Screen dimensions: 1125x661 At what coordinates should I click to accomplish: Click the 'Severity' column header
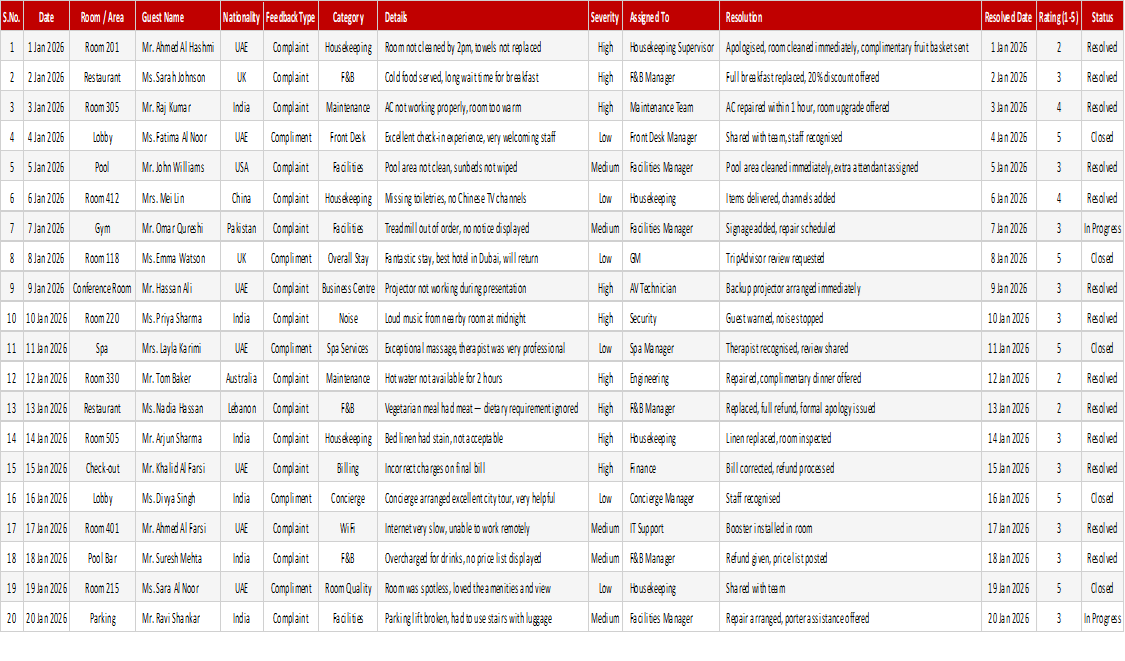(605, 17)
